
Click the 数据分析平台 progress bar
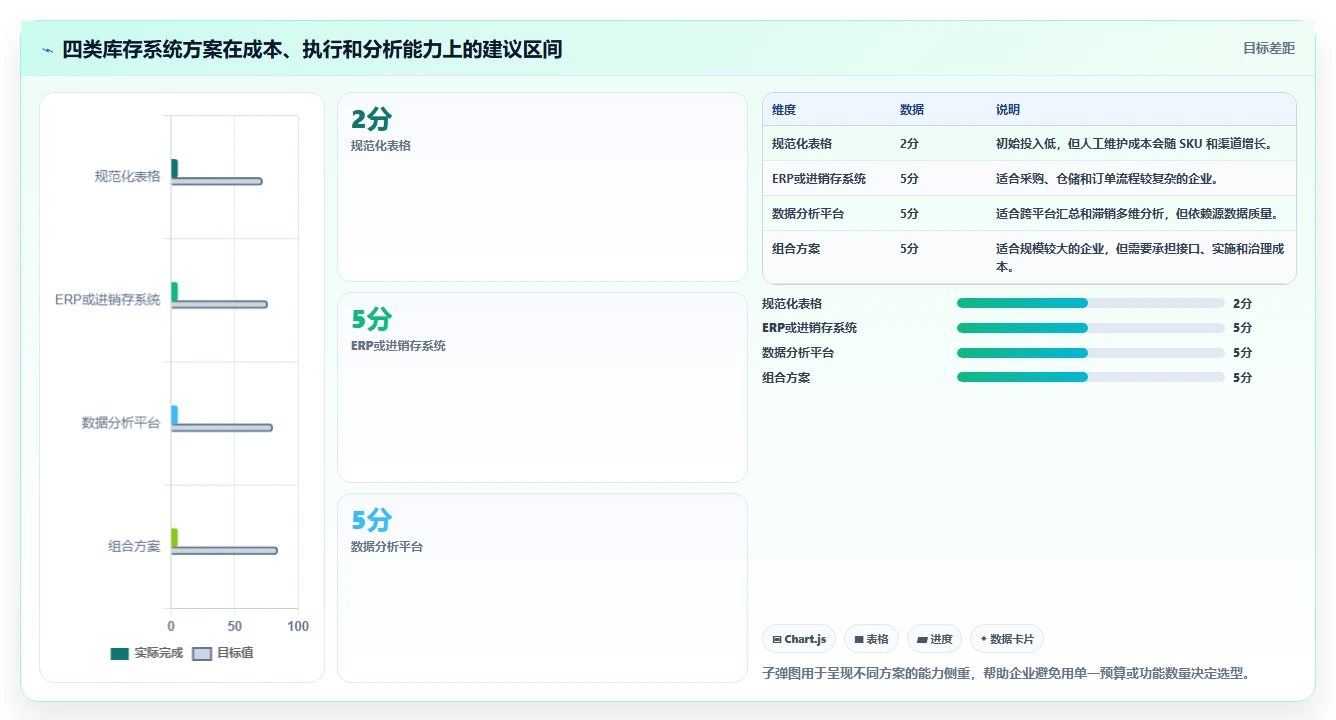pos(1090,353)
